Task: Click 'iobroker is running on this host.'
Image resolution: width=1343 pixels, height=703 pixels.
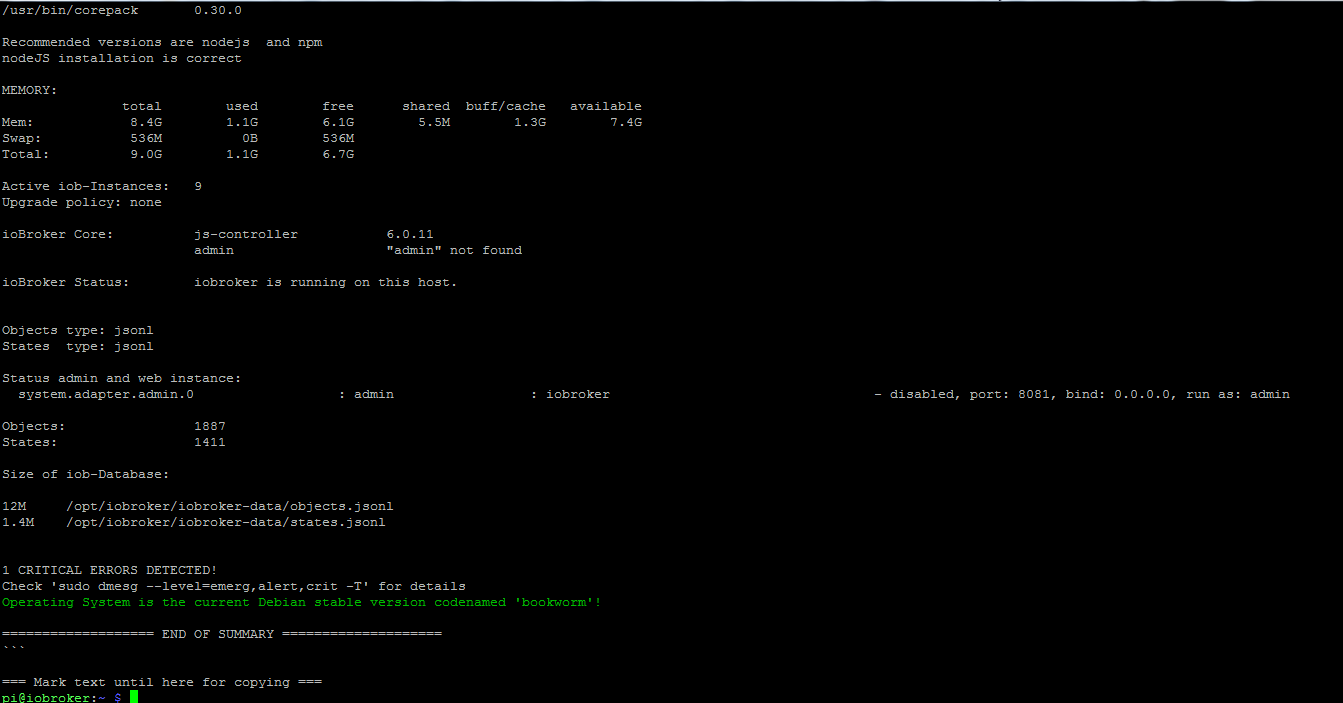Action: click(x=326, y=282)
